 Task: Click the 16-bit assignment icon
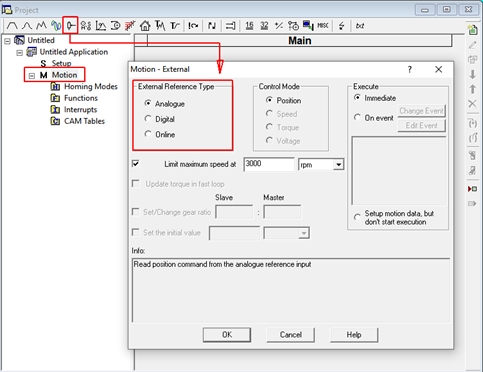click(x=249, y=26)
